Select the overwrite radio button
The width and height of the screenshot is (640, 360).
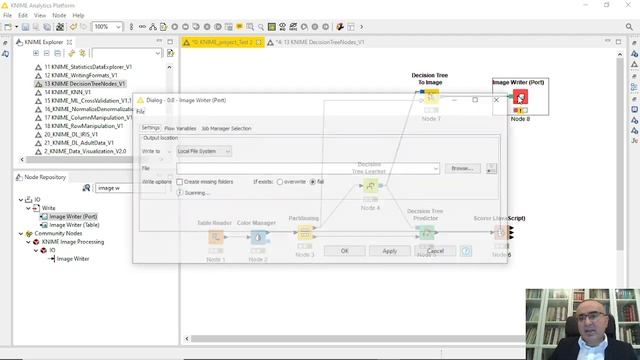(280, 182)
